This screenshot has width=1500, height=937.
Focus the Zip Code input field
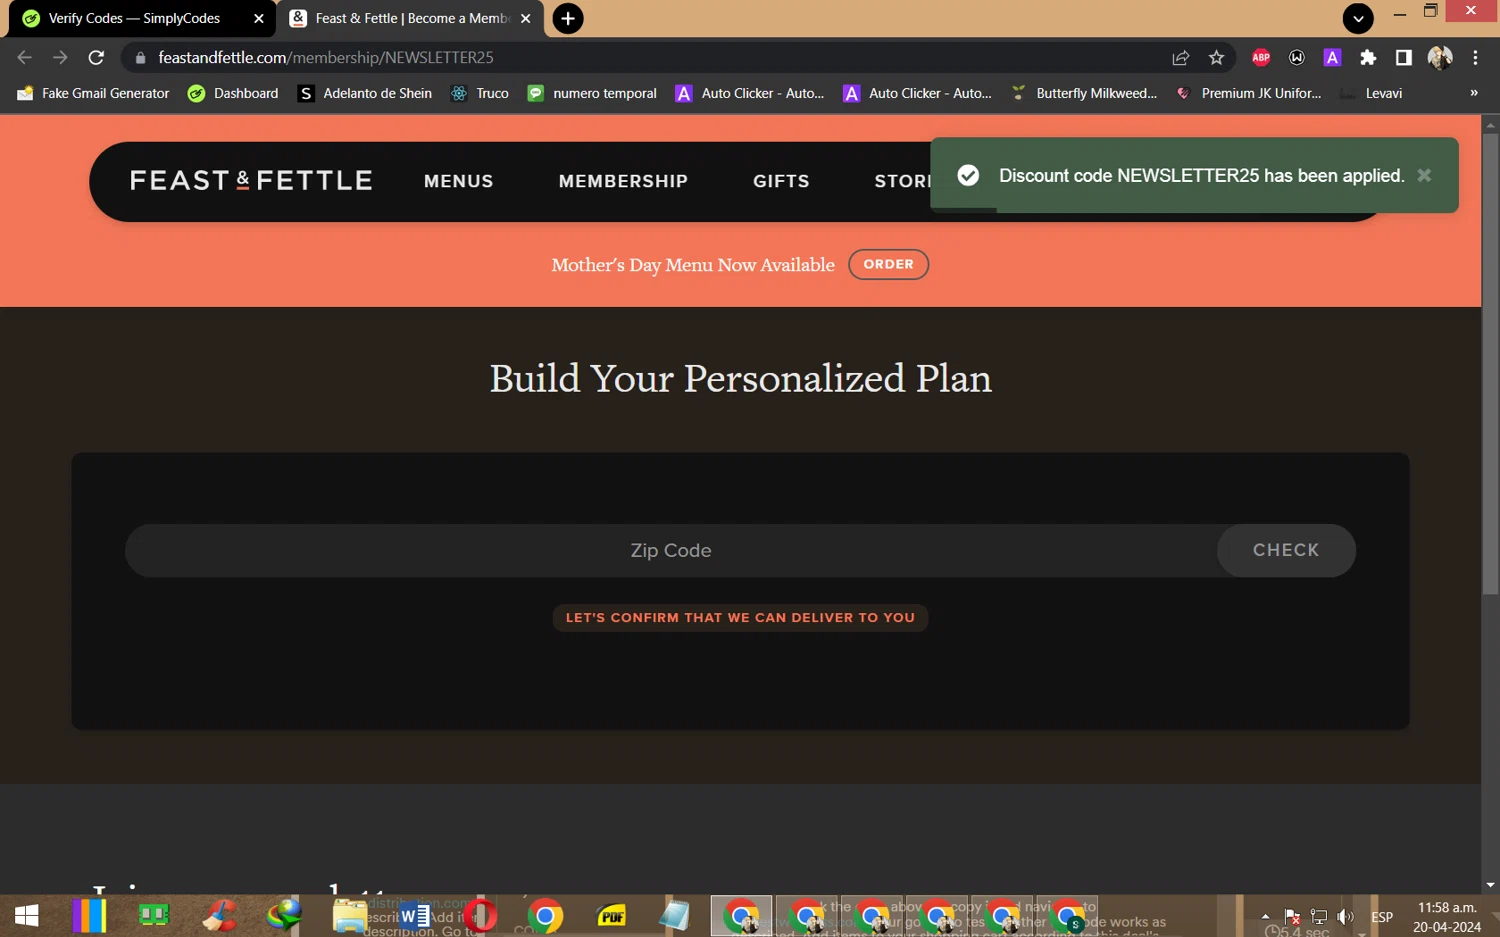(670, 550)
